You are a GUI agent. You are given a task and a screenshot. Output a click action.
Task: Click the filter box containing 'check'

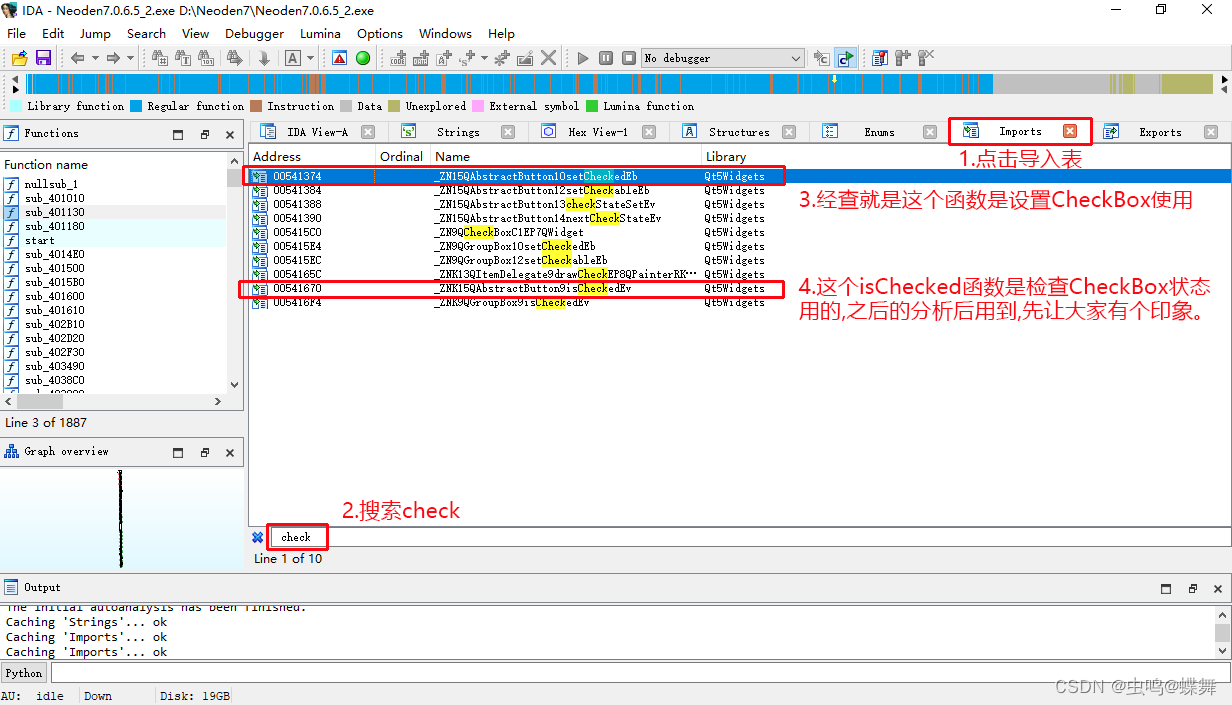[x=750, y=537]
